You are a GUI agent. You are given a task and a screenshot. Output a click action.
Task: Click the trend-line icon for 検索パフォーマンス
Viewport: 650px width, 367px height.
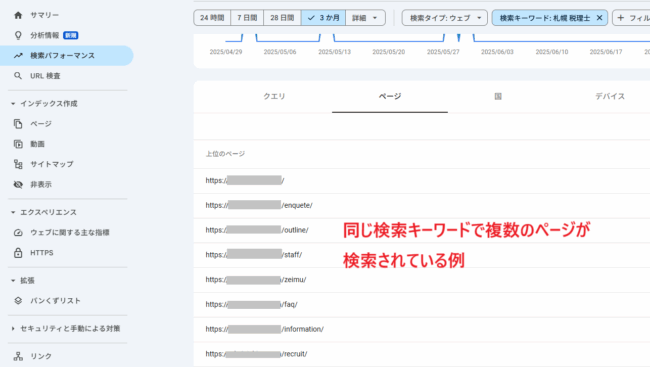tap(18, 56)
